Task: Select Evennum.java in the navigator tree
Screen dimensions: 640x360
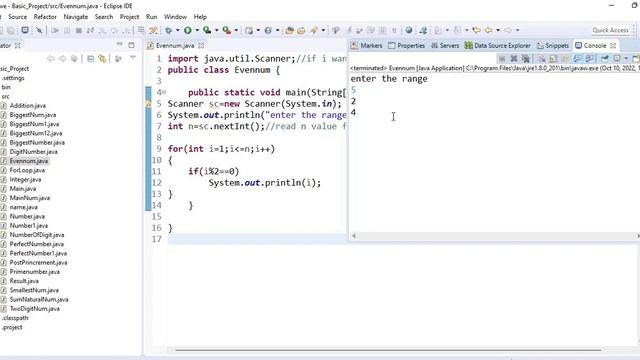Action: [29, 161]
